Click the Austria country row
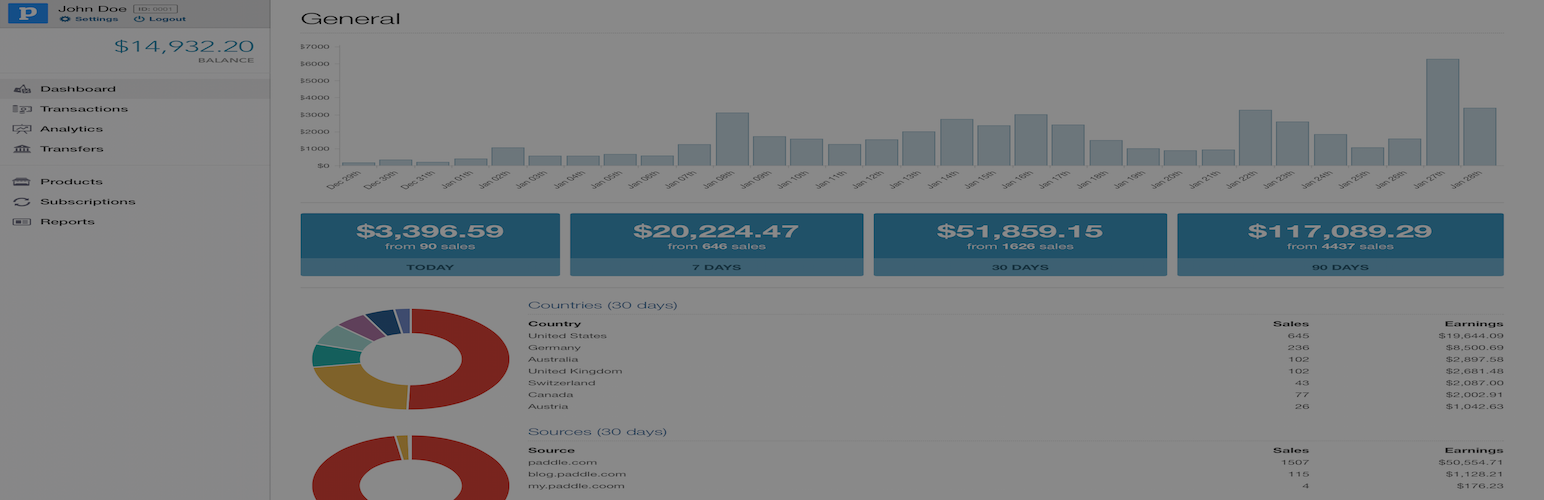 click(x=1015, y=406)
